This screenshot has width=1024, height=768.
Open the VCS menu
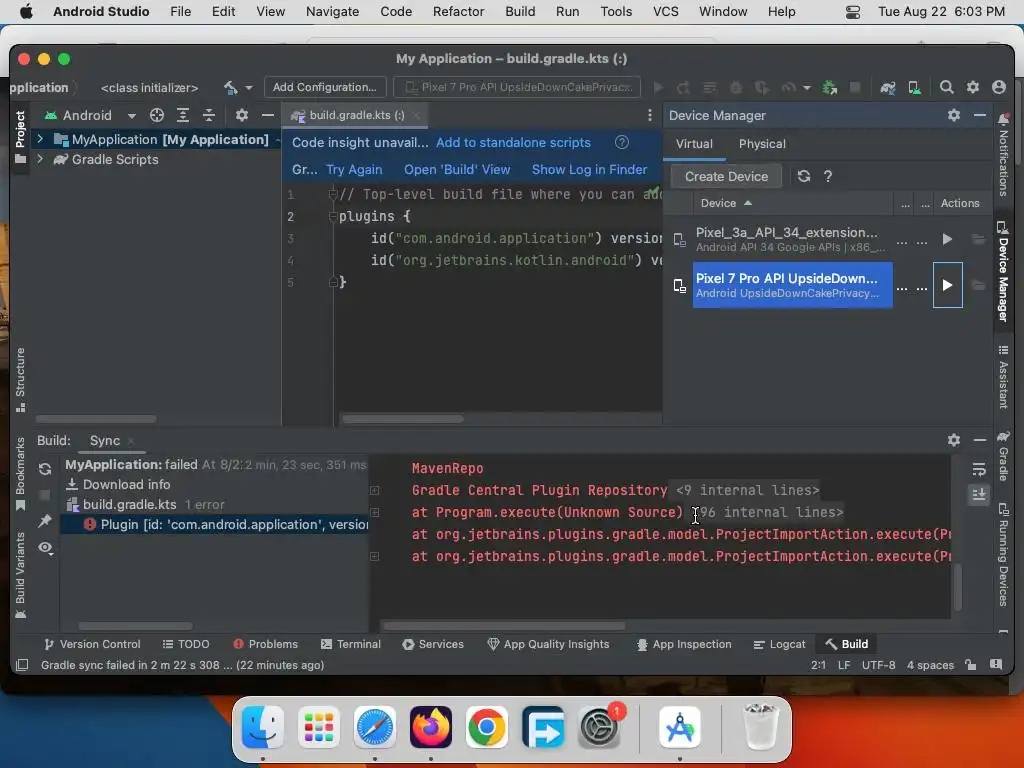[665, 12]
